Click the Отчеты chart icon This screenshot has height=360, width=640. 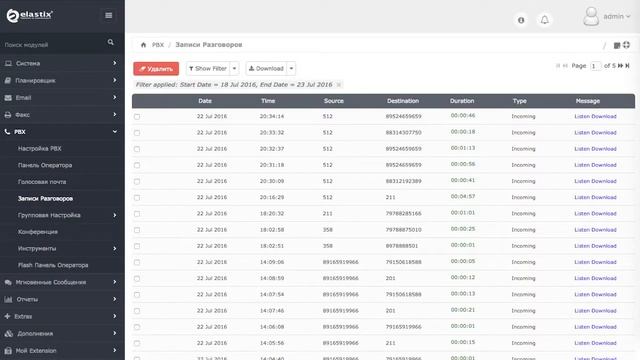(8, 299)
